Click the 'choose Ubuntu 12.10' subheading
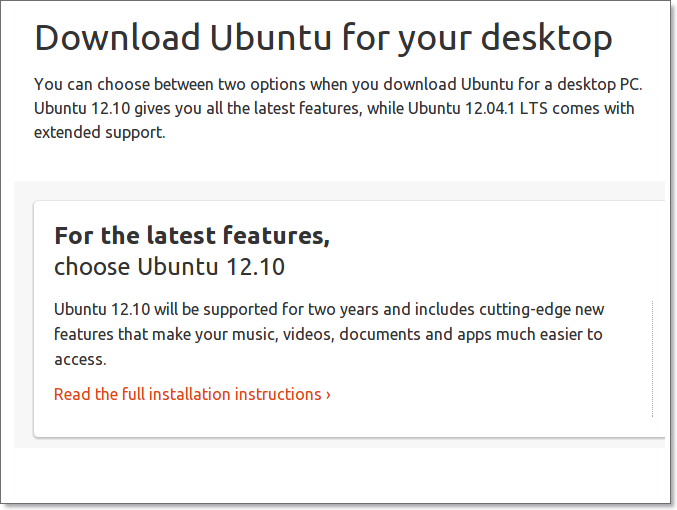 (x=169, y=267)
